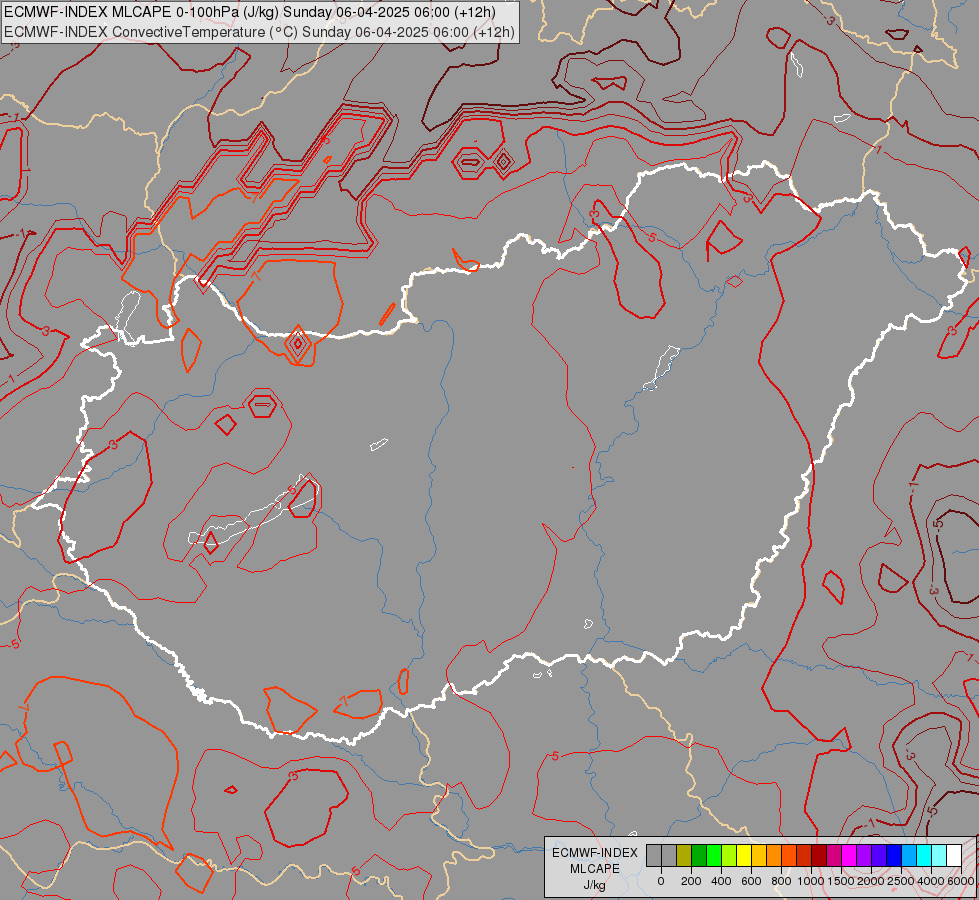Pick the sky blue swatch right of 2500
This screenshot has width=979, height=900.
[908, 856]
